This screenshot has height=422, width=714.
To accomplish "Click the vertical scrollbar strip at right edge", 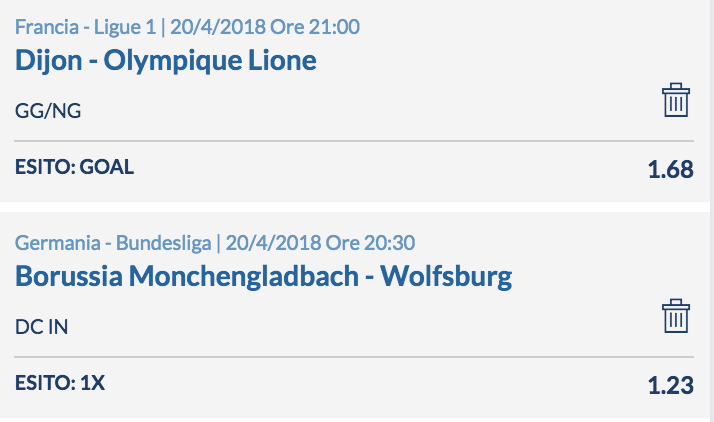I will (x=712, y=211).
